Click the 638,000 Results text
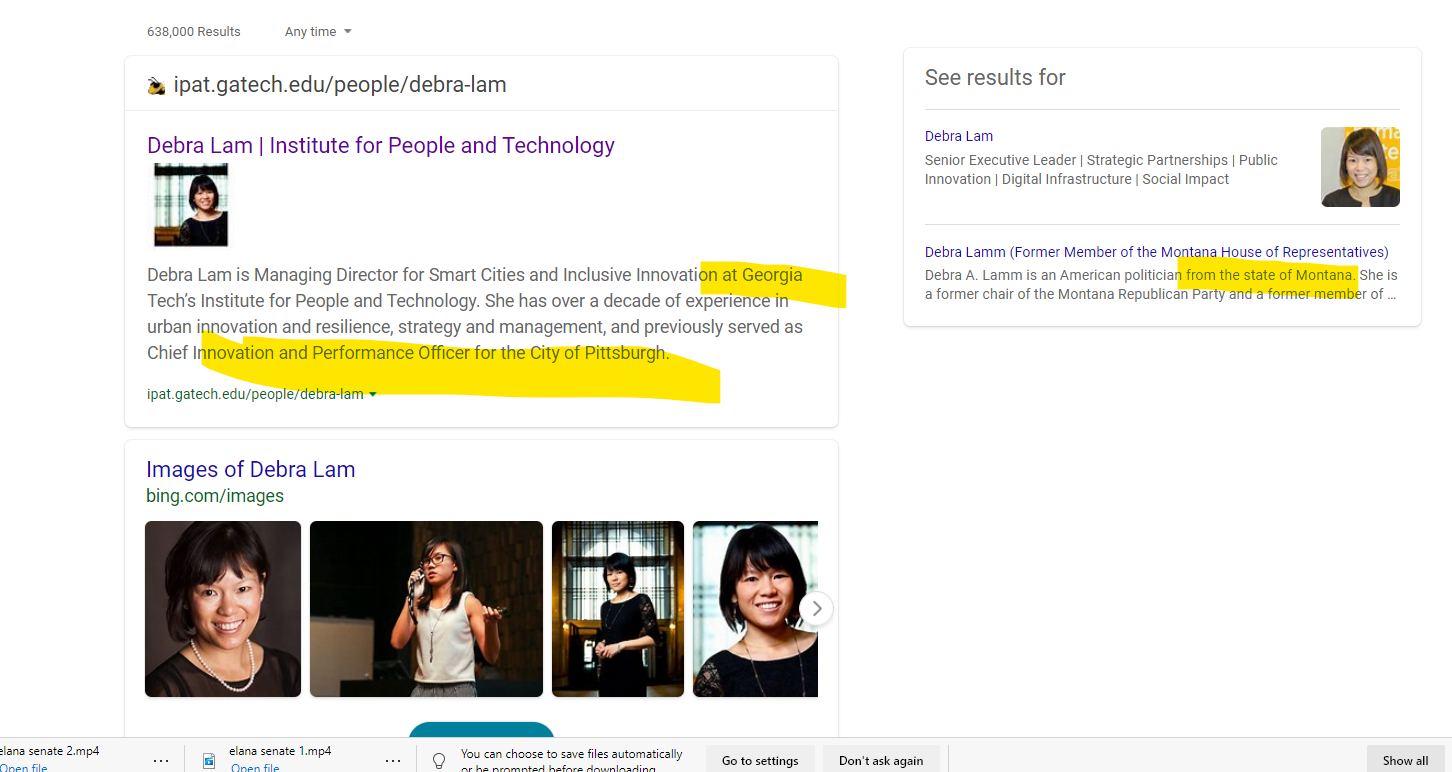The width and height of the screenshot is (1452, 772). tap(194, 31)
